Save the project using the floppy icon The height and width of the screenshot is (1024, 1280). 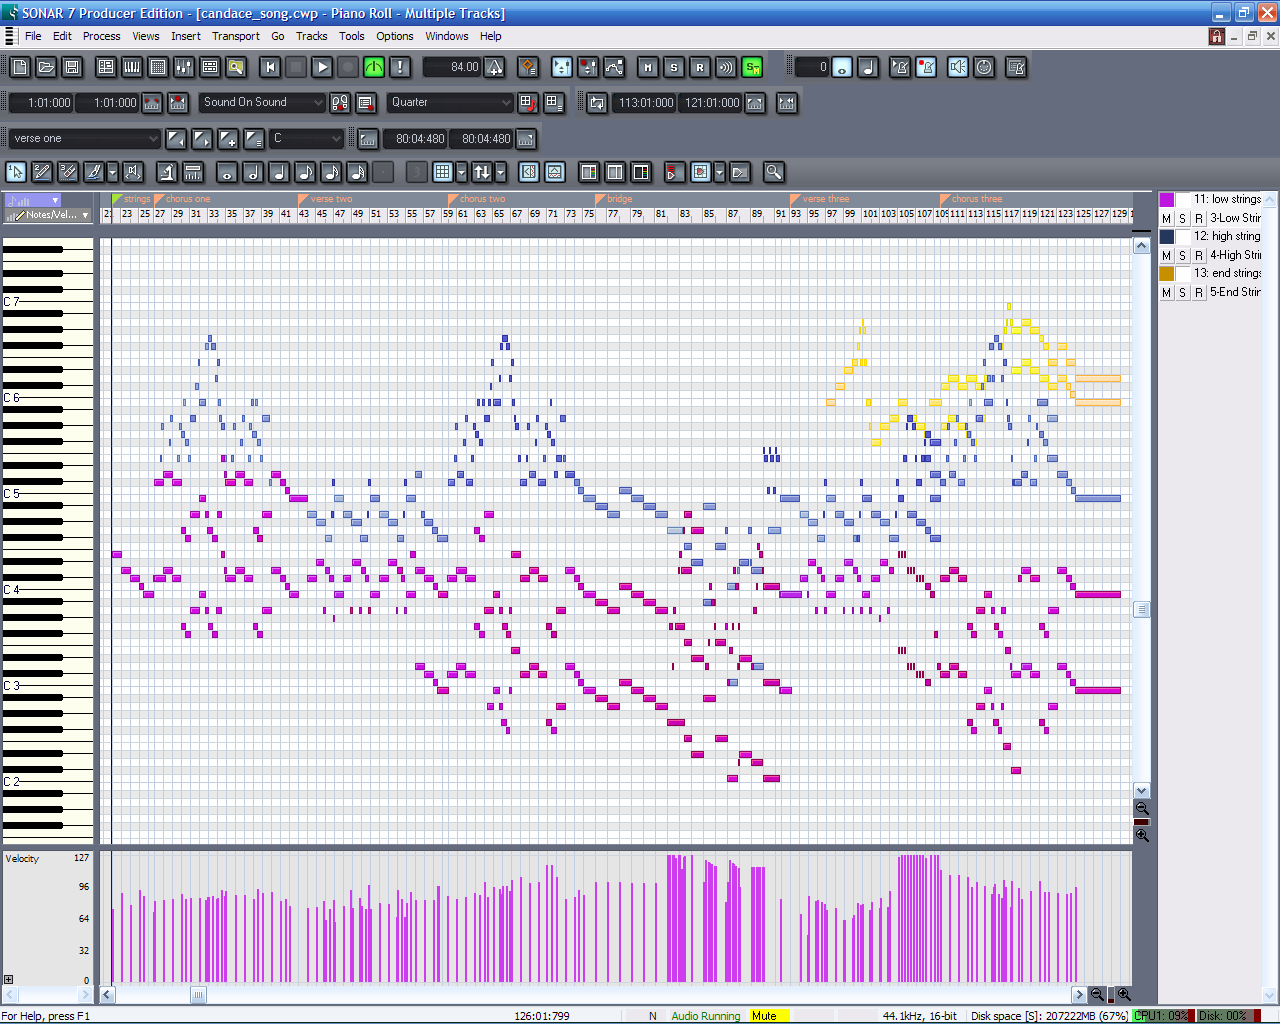(72, 67)
